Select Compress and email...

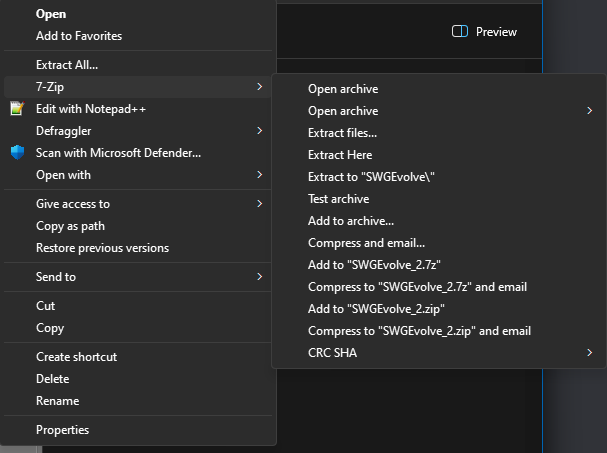[x=439, y=243]
